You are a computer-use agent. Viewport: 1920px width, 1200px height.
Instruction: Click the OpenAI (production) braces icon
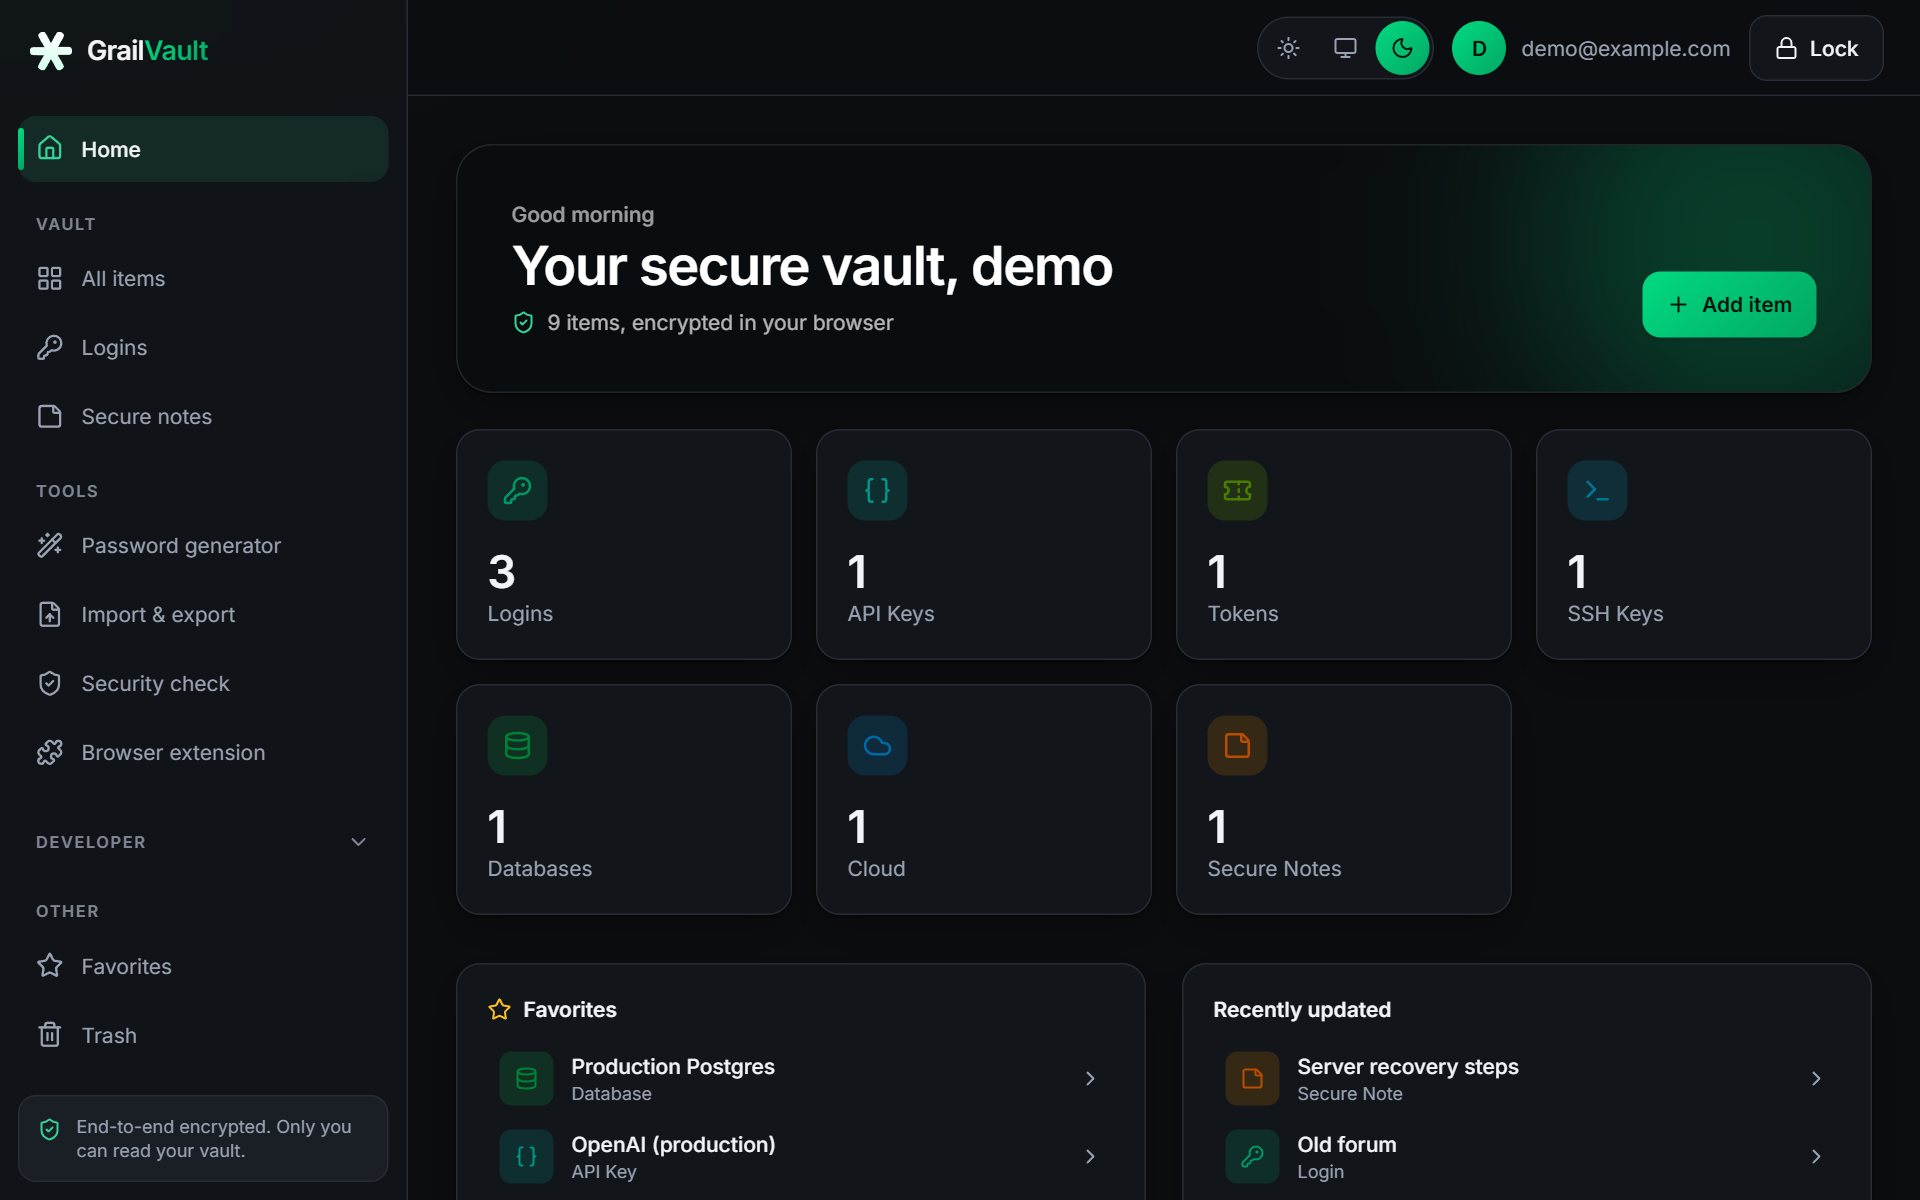pos(526,1156)
